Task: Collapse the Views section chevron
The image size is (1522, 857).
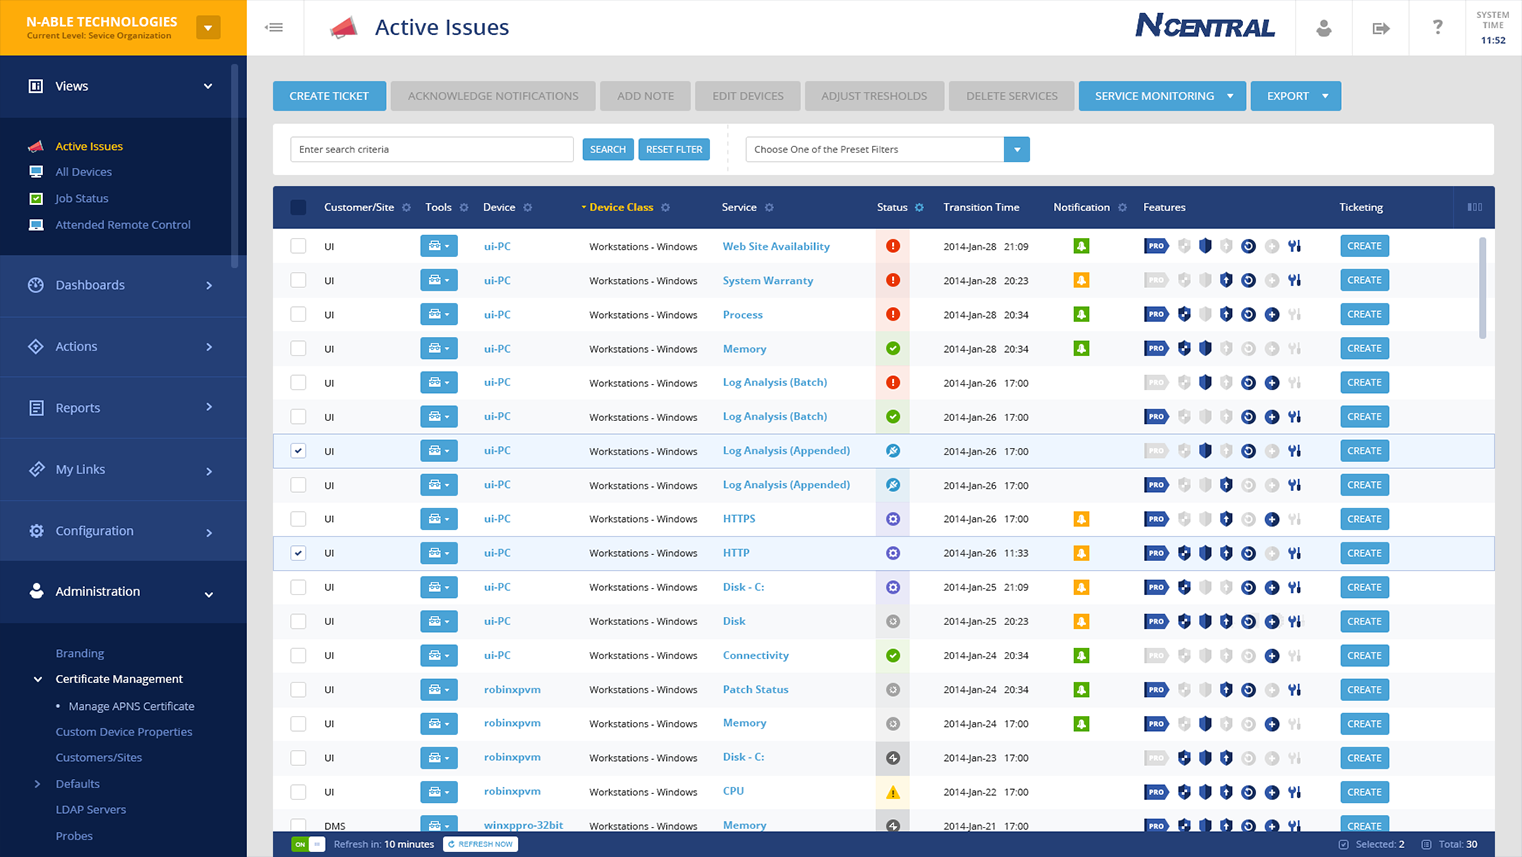Action: coord(208,87)
